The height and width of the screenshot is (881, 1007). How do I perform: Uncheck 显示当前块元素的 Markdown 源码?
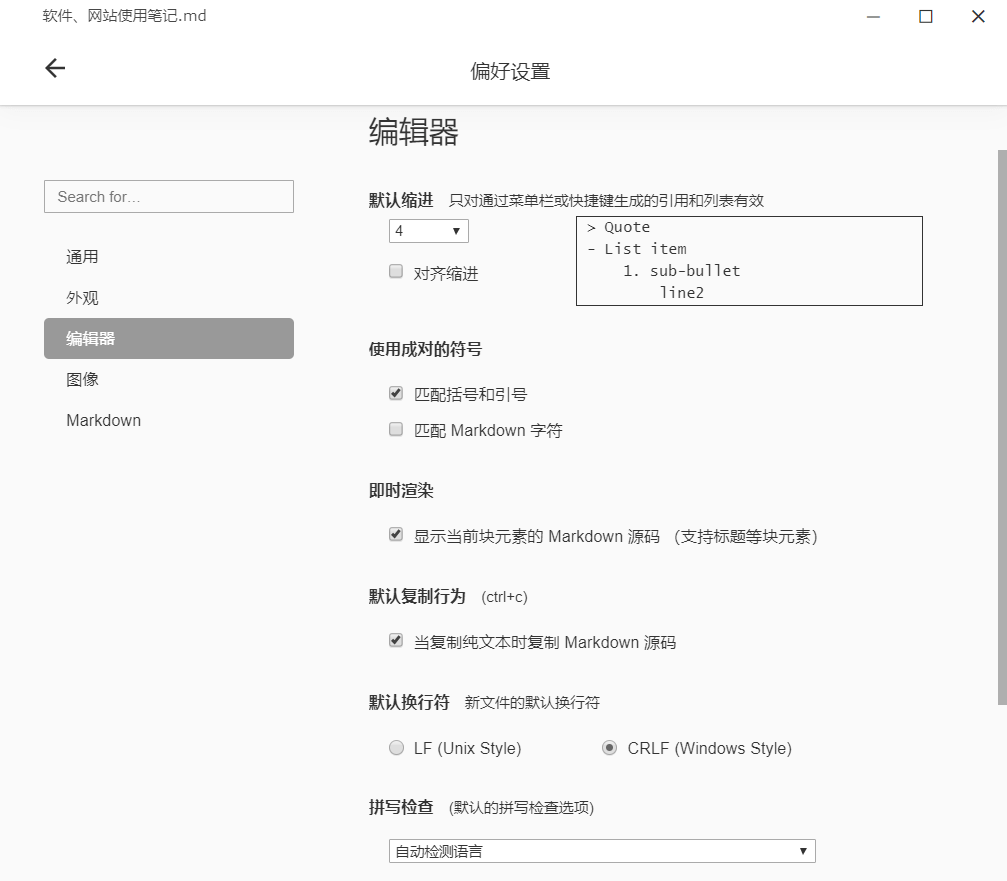(x=395, y=535)
